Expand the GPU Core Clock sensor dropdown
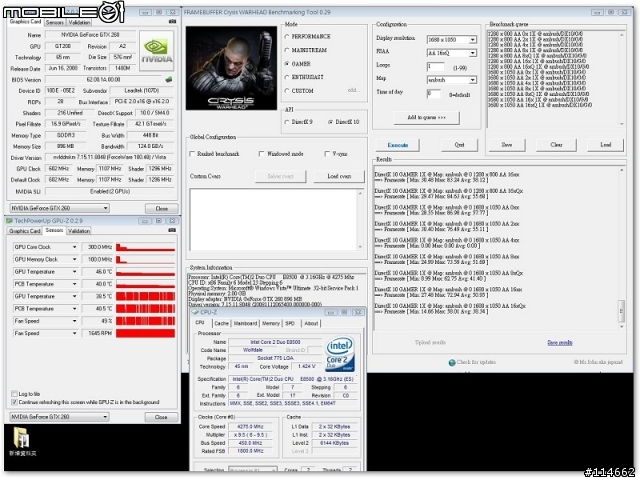This screenshot has height=480, width=640. [74, 247]
